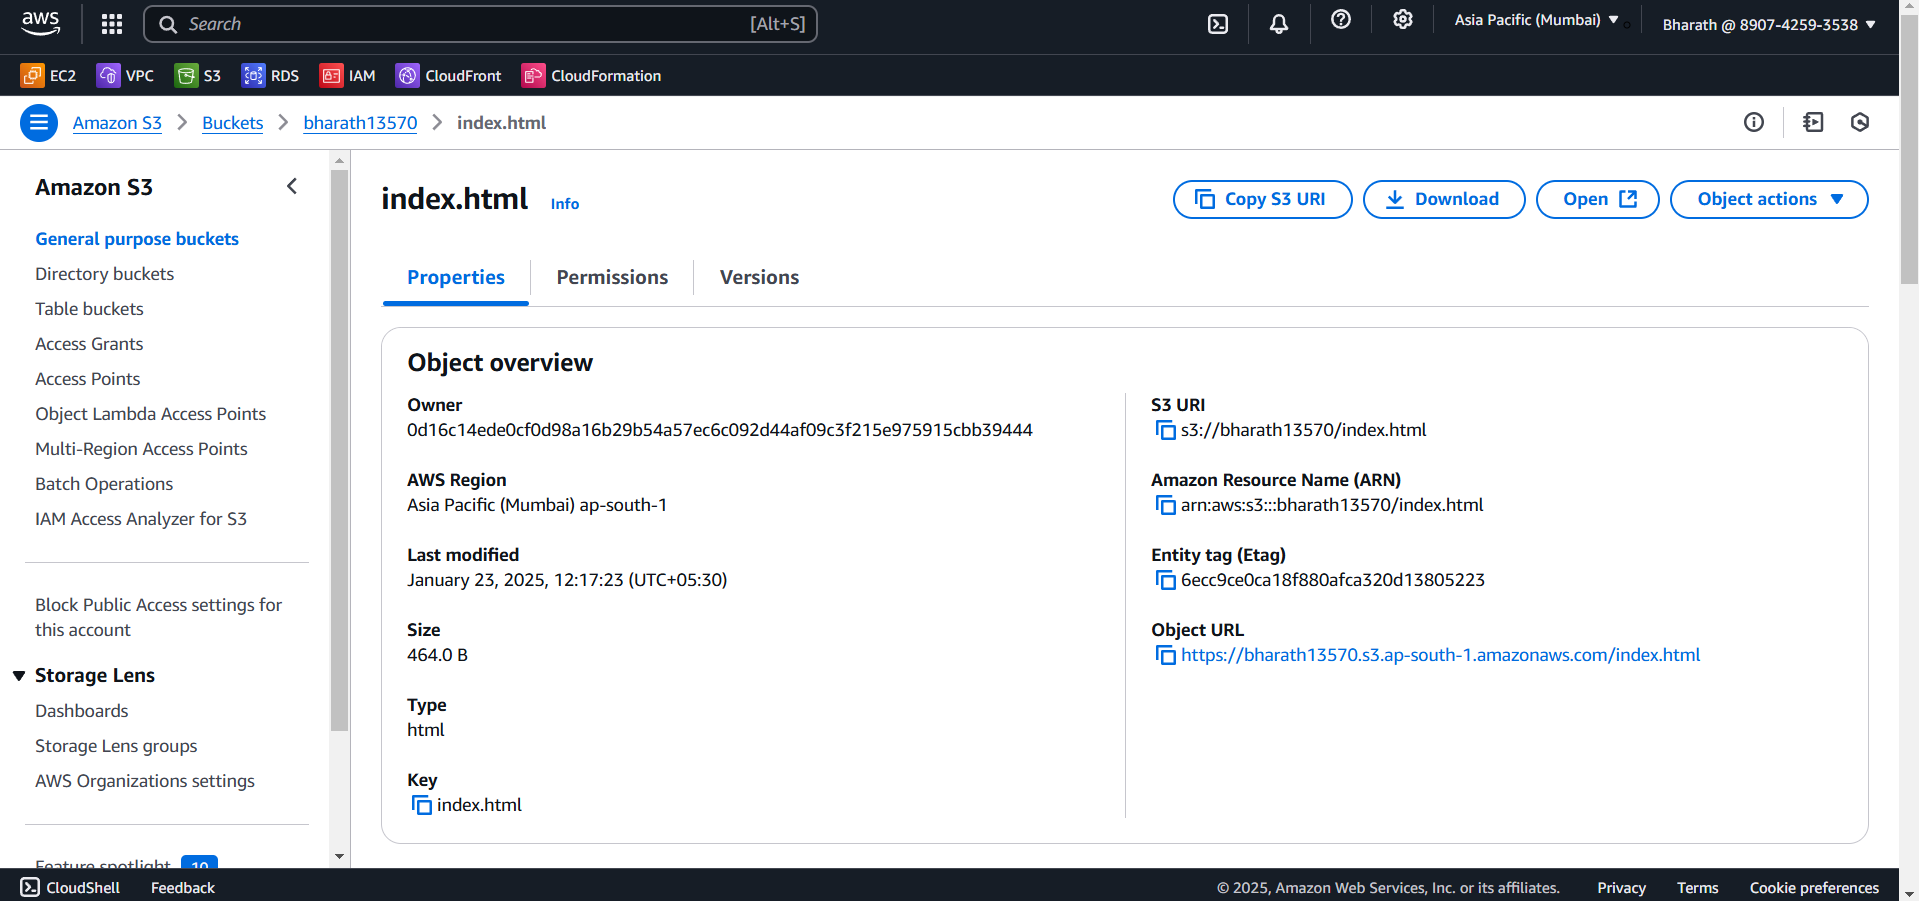This screenshot has width=1919, height=901.
Task: Open CloudFront service shortcut
Action: pos(449,75)
